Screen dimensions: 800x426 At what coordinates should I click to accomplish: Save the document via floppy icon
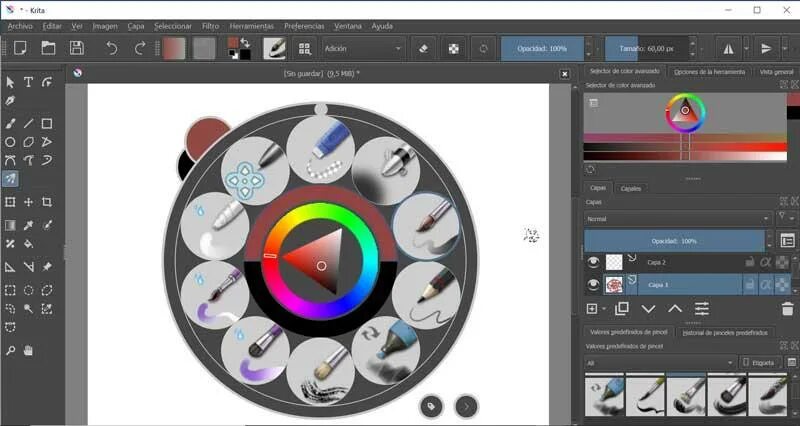[x=77, y=48]
